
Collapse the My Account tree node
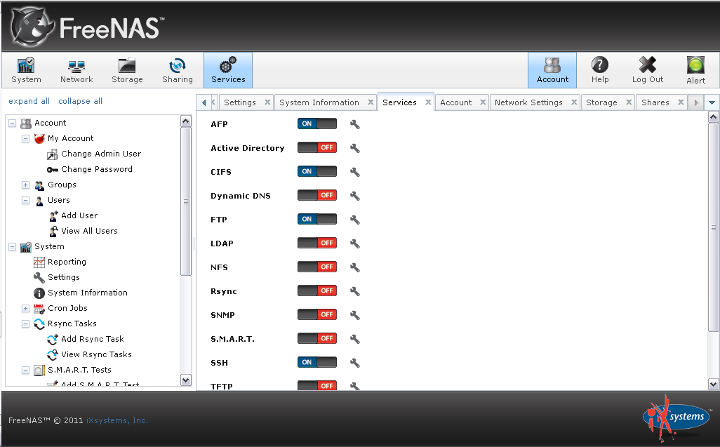(x=26, y=138)
